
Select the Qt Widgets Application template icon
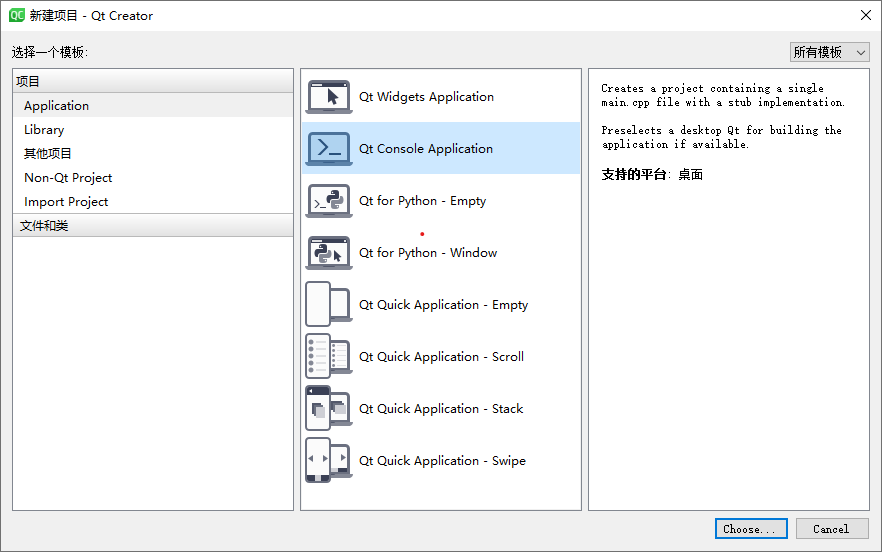[329, 97]
